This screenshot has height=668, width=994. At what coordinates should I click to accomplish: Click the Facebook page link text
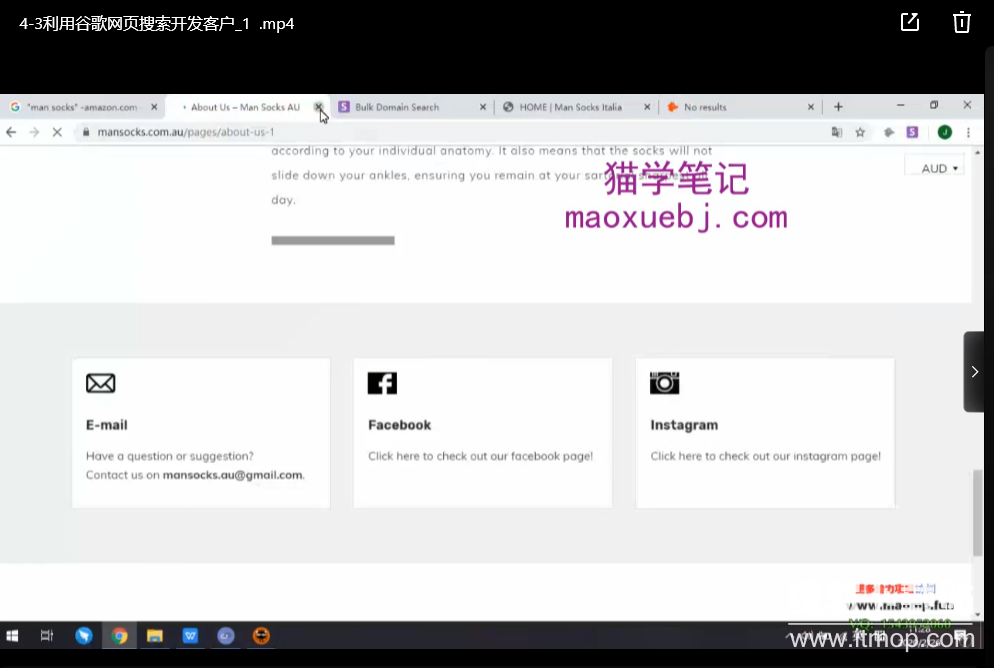coord(480,456)
